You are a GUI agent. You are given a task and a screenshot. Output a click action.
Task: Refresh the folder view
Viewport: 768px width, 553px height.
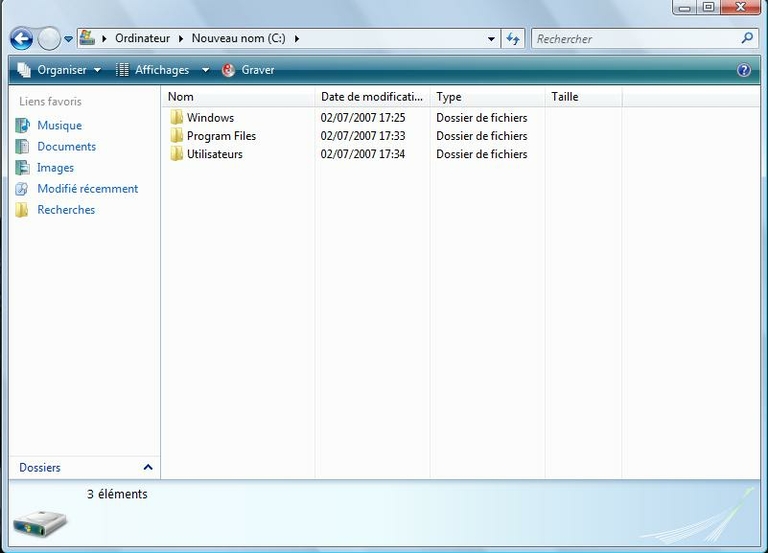pyautogui.click(x=513, y=39)
